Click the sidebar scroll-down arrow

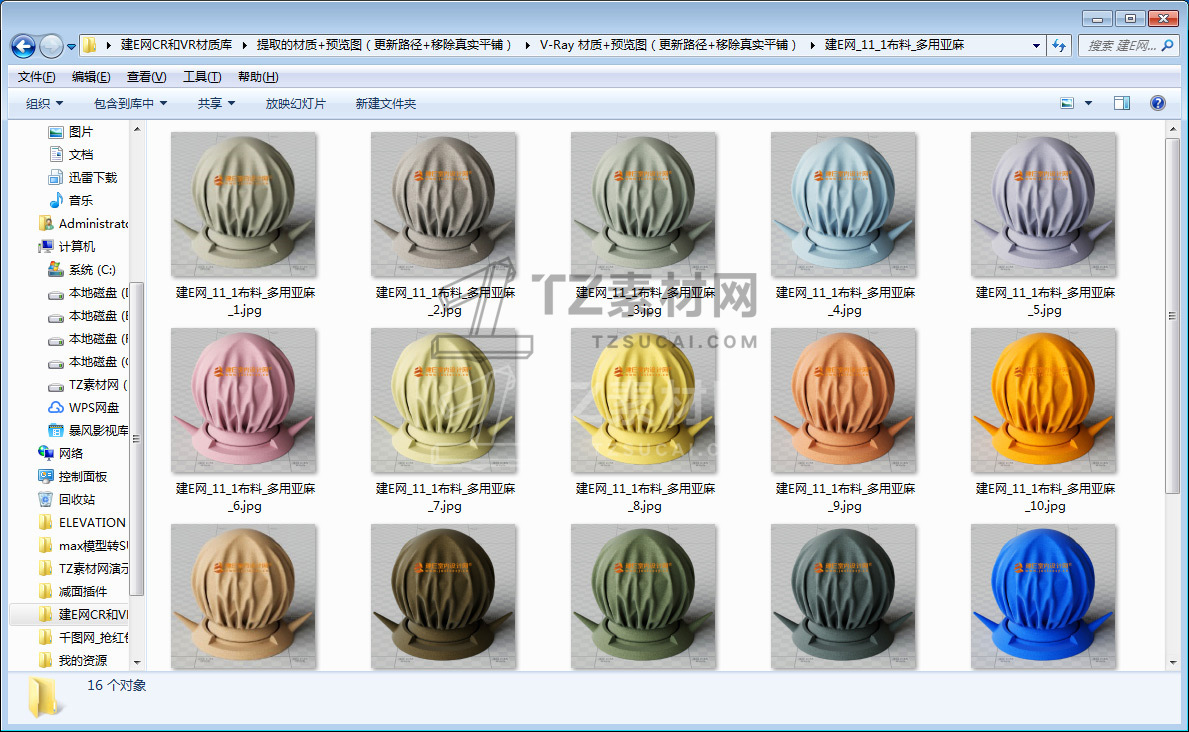pos(137,662)
